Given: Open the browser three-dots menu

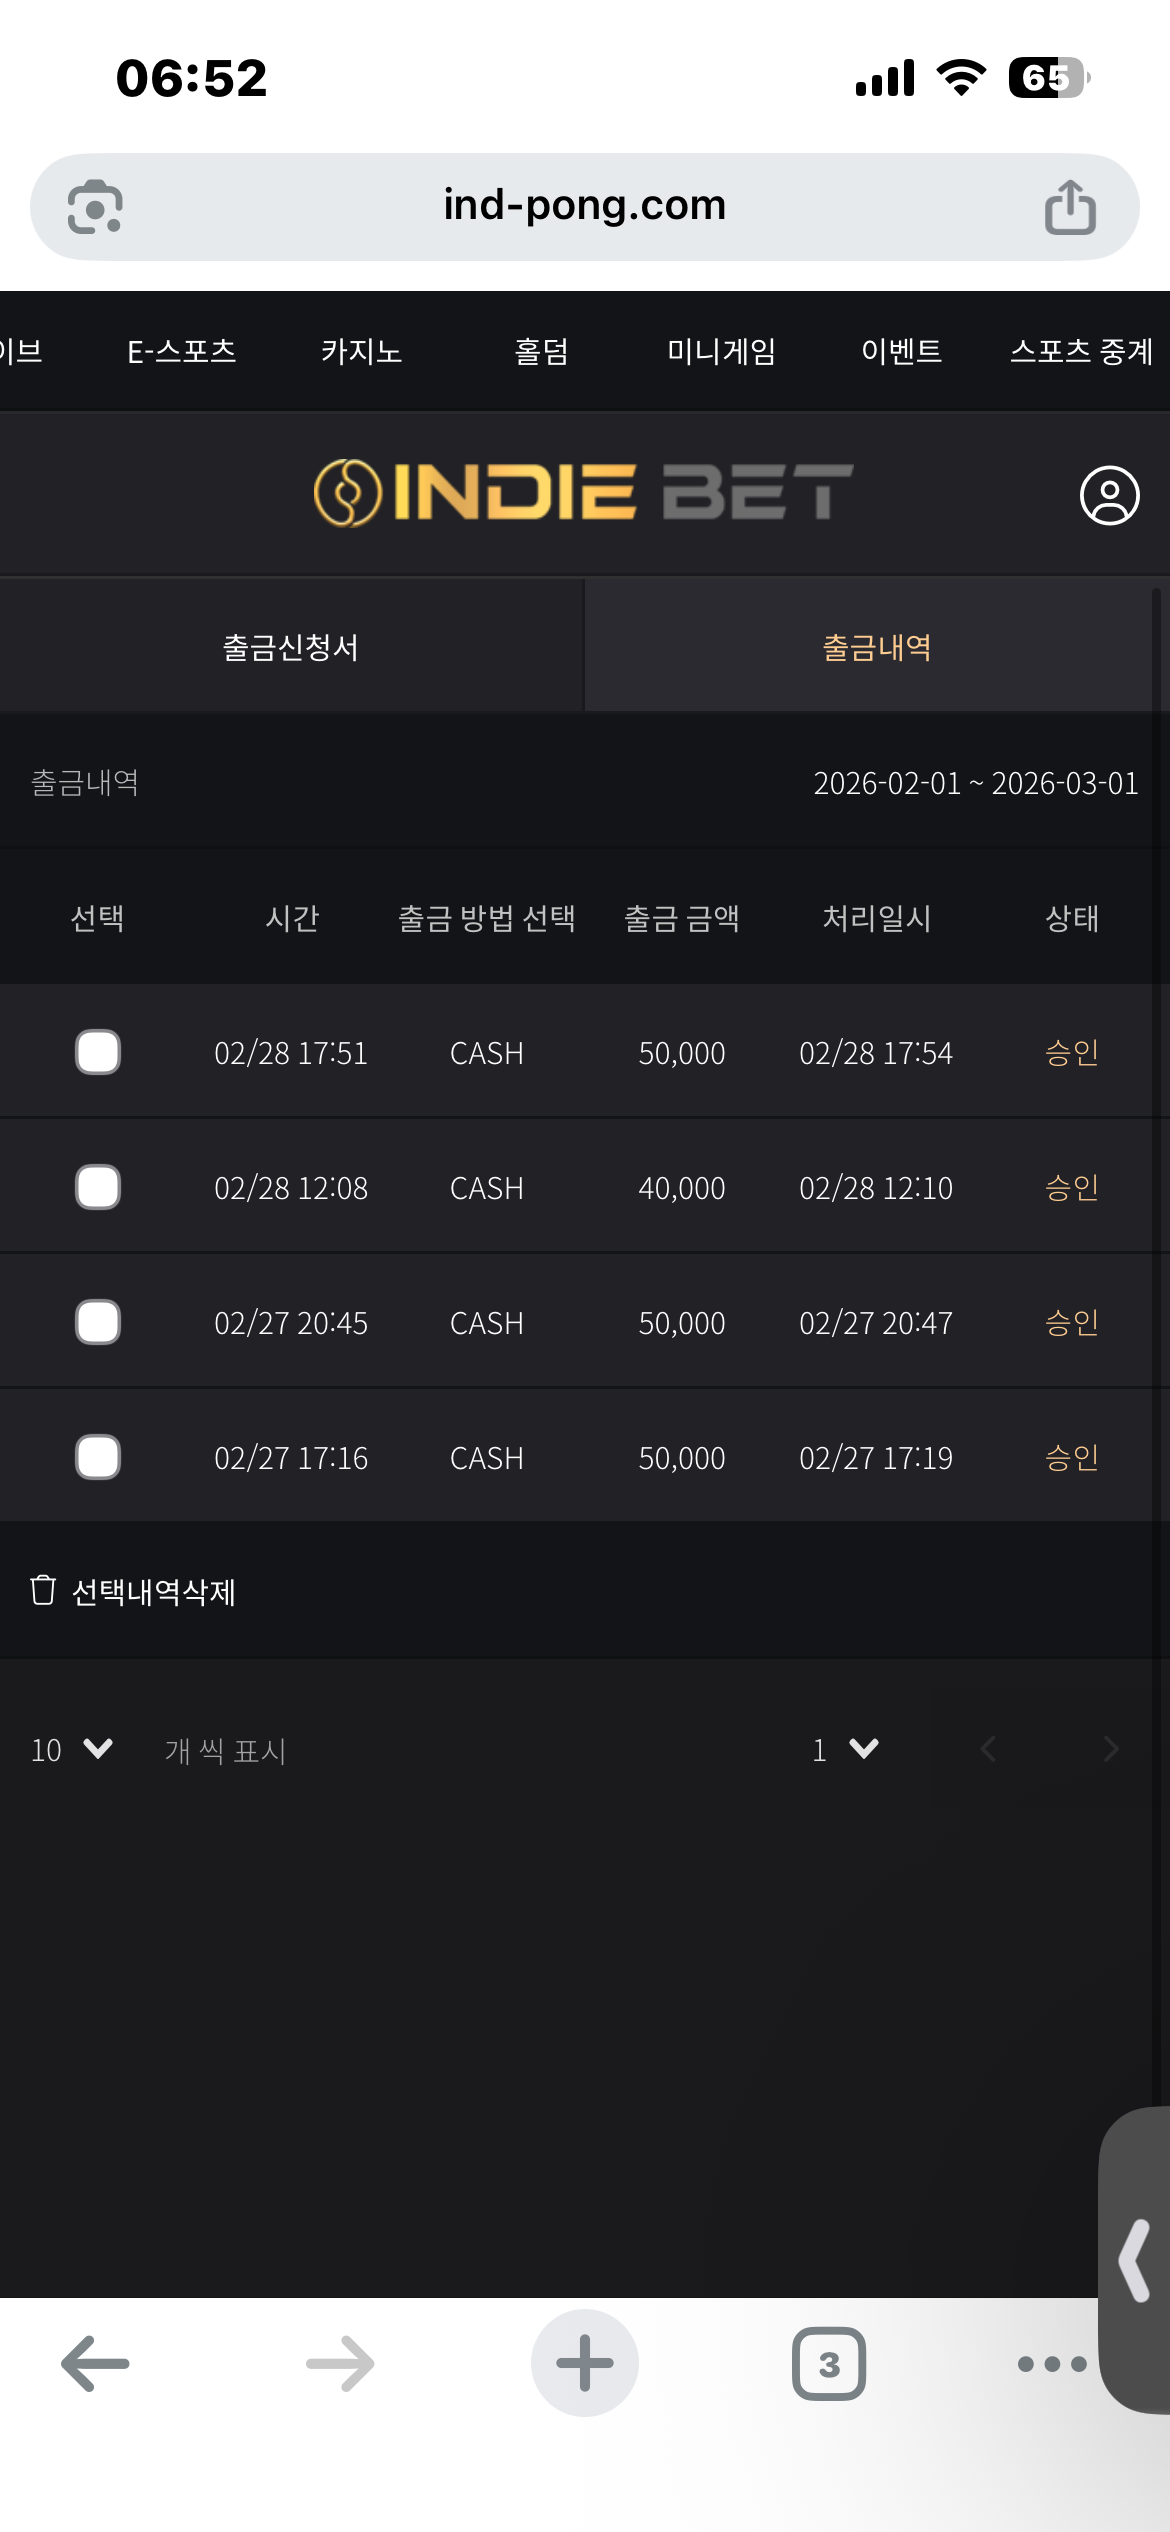Looking at the screenshot, I should 1051,2363.
